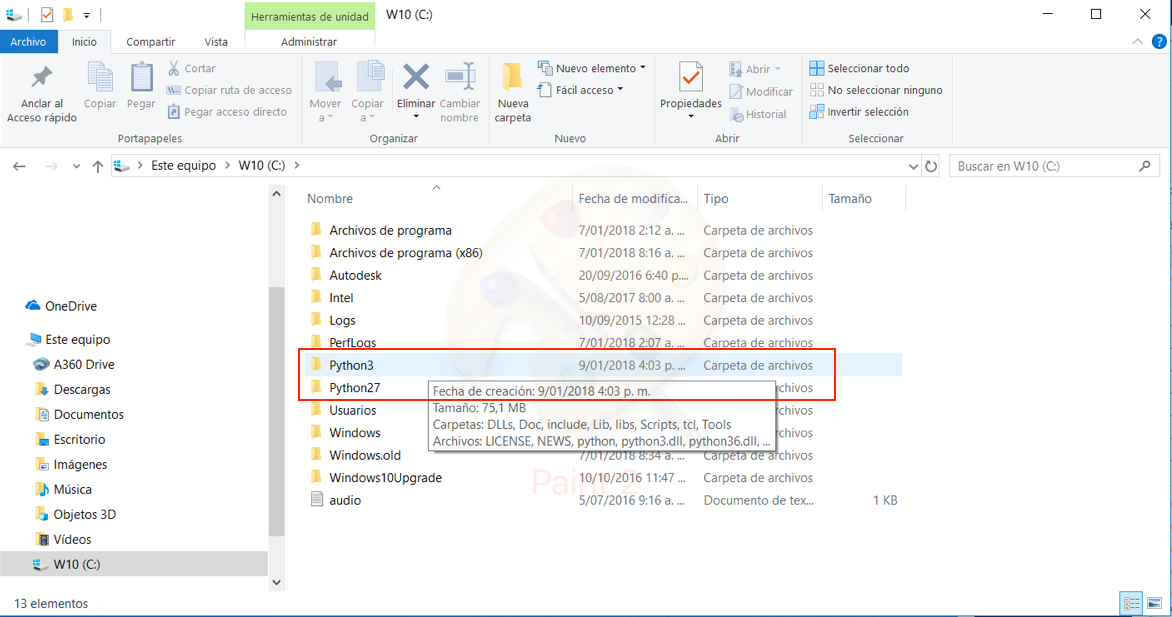Click the Copiar clipboard icon

coord(99,78)
